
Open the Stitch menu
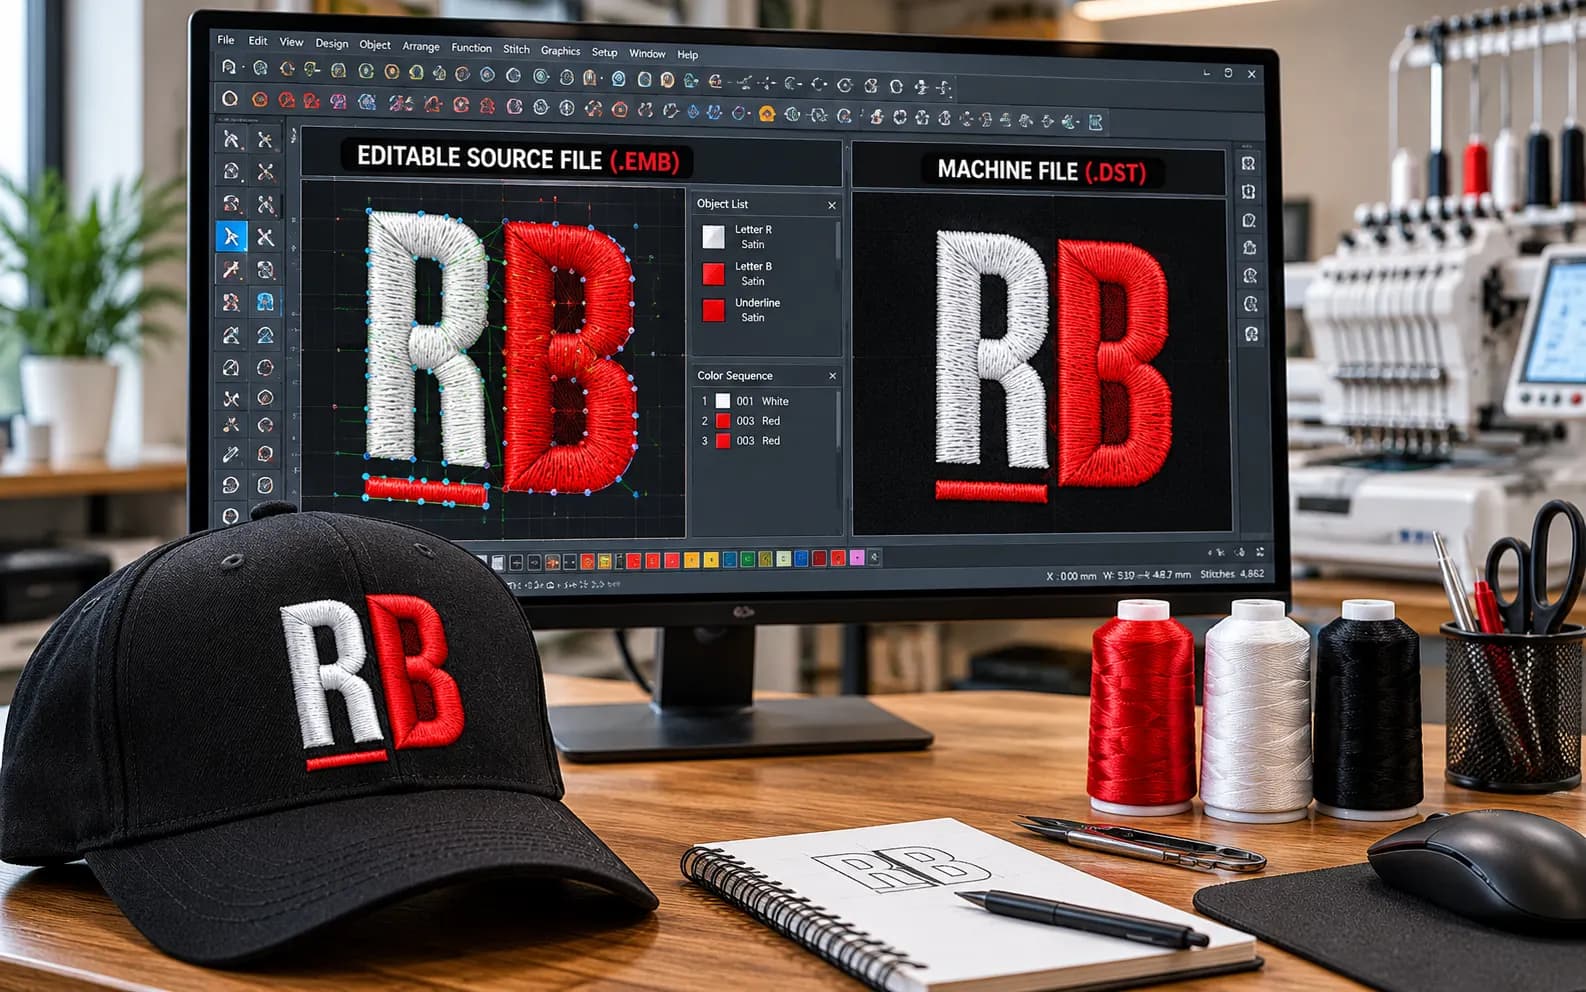[517, 48]
